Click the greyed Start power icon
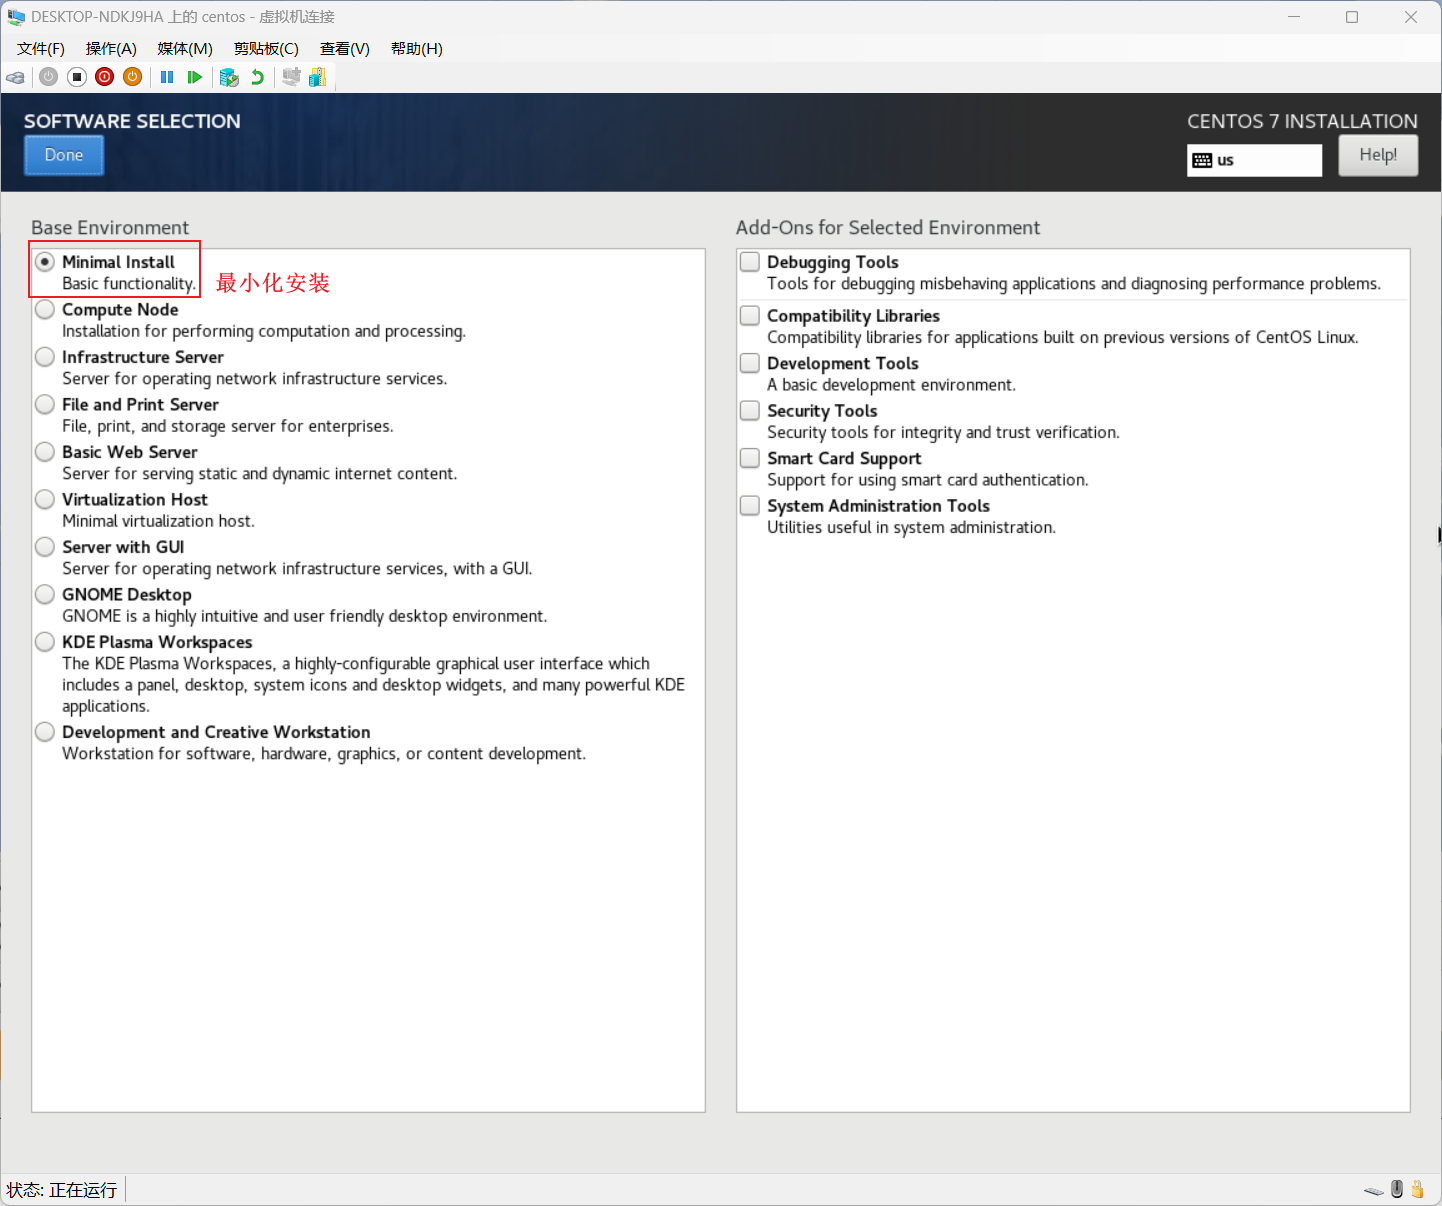The image size is (1442, 1206). click(48, 77)
